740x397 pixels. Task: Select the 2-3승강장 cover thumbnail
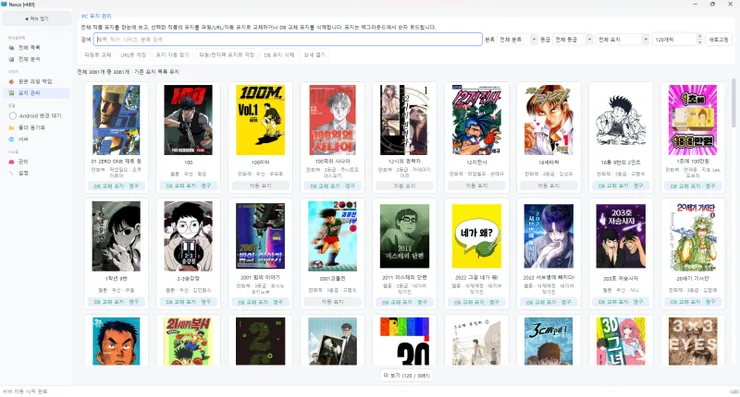point(188,236)
